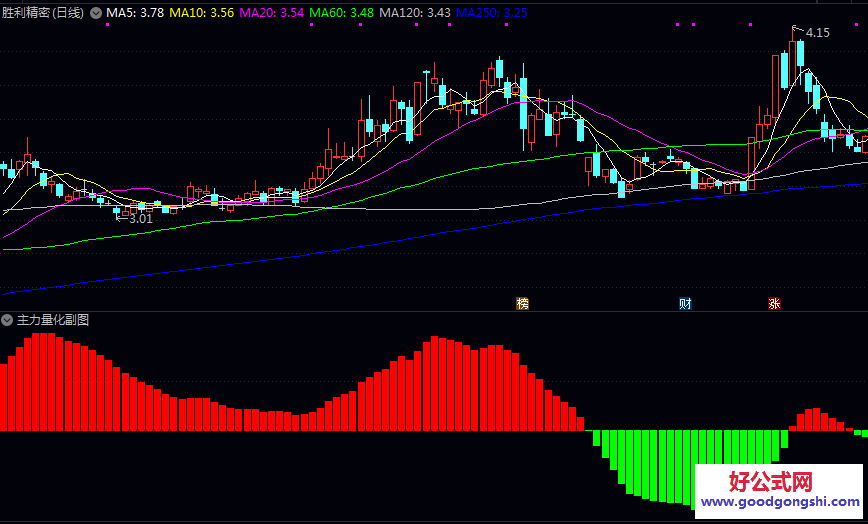Click the 榜 event marker icon
Image resolution: width=868 pixels, height=524 pixels.
pyautogui.click(x=522, y=303)
